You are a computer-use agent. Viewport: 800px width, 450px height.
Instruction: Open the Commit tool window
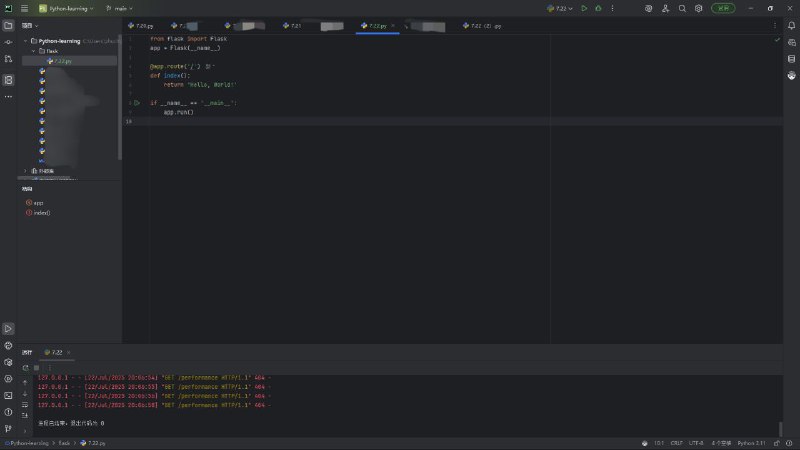pos(8,41)
